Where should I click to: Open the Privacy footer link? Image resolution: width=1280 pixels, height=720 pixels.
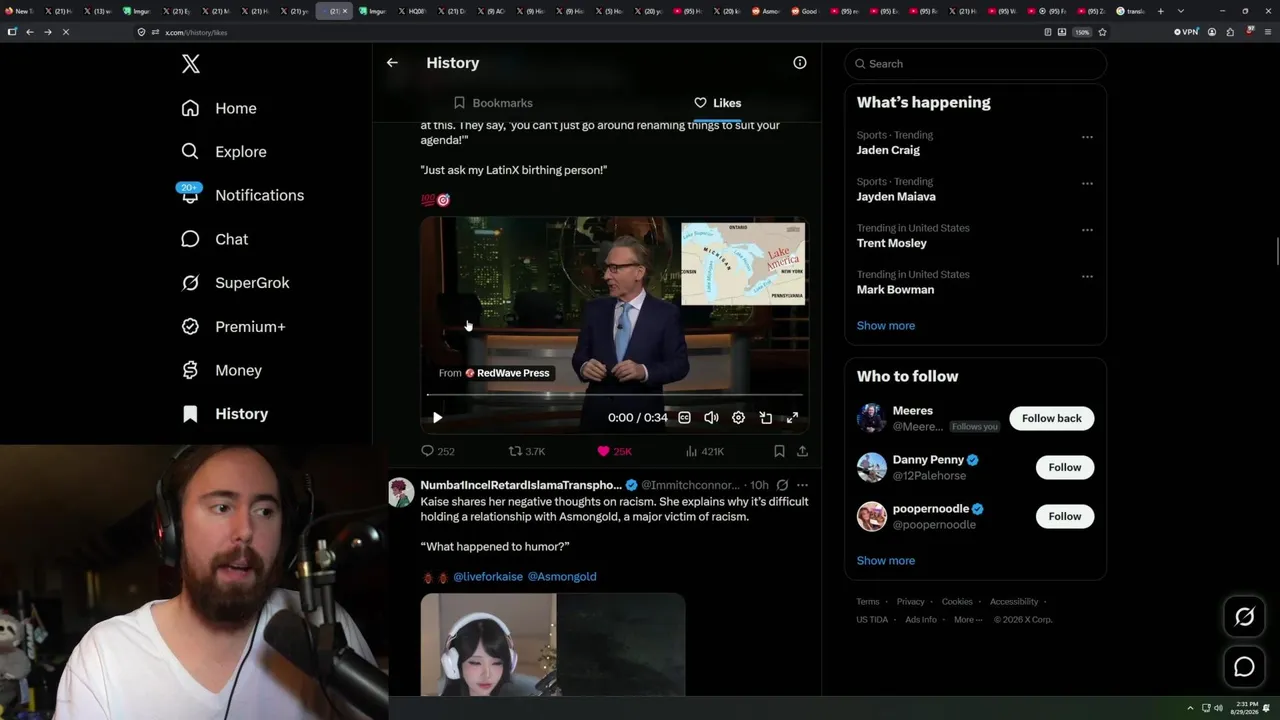click(911, 602)
